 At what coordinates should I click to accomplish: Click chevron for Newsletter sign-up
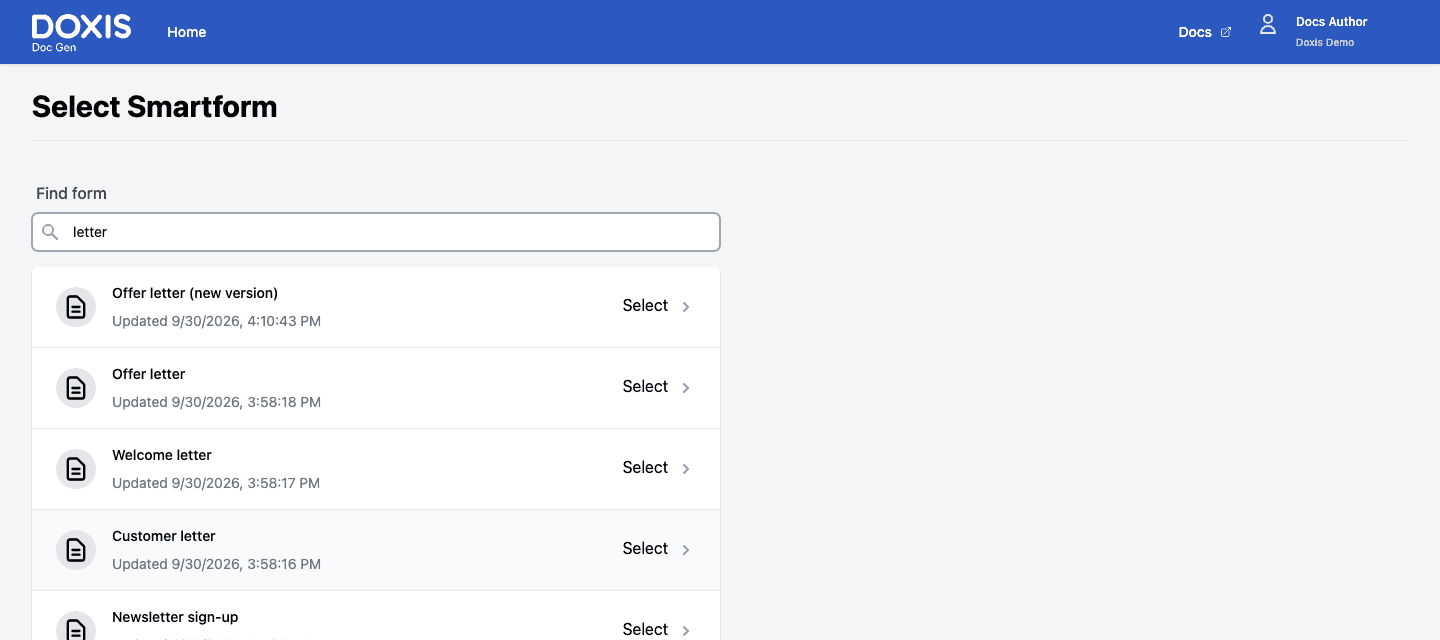(x=686, y=630)
